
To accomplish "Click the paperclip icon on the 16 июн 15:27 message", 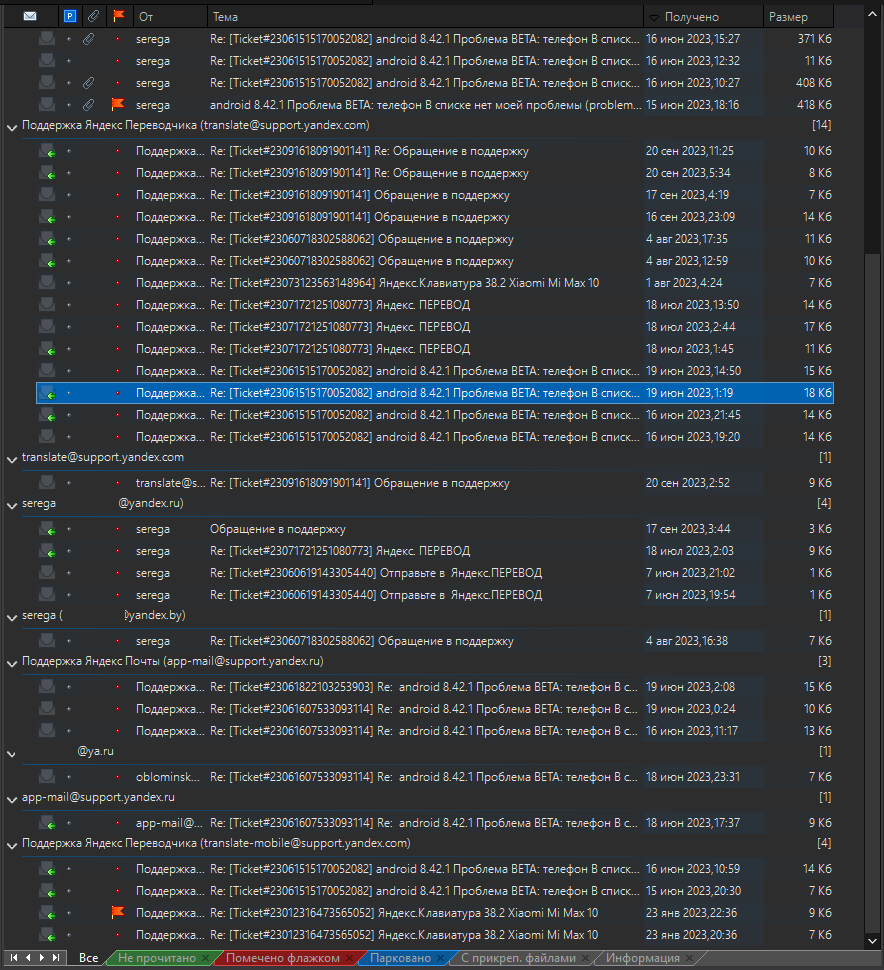I will [89, 39].
